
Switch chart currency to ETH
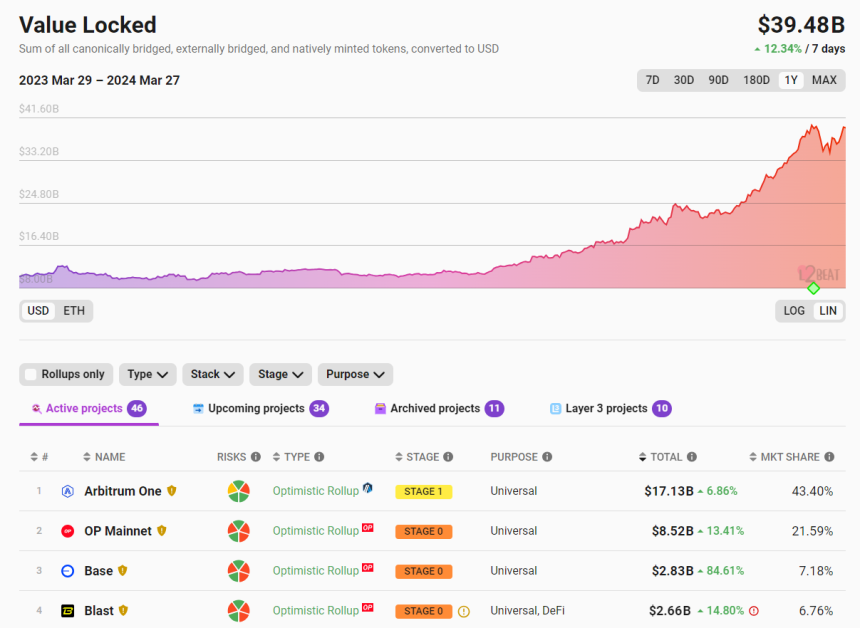coord(74,311)
